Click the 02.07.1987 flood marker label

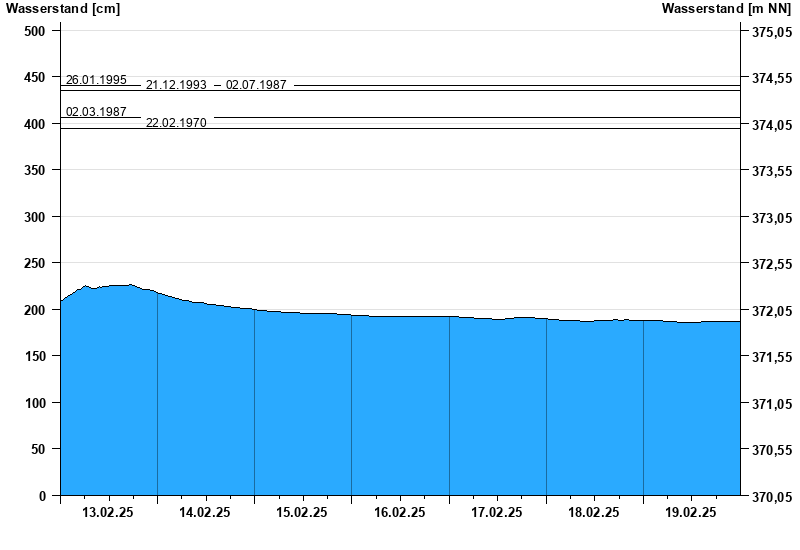click(x=256, y=86)
